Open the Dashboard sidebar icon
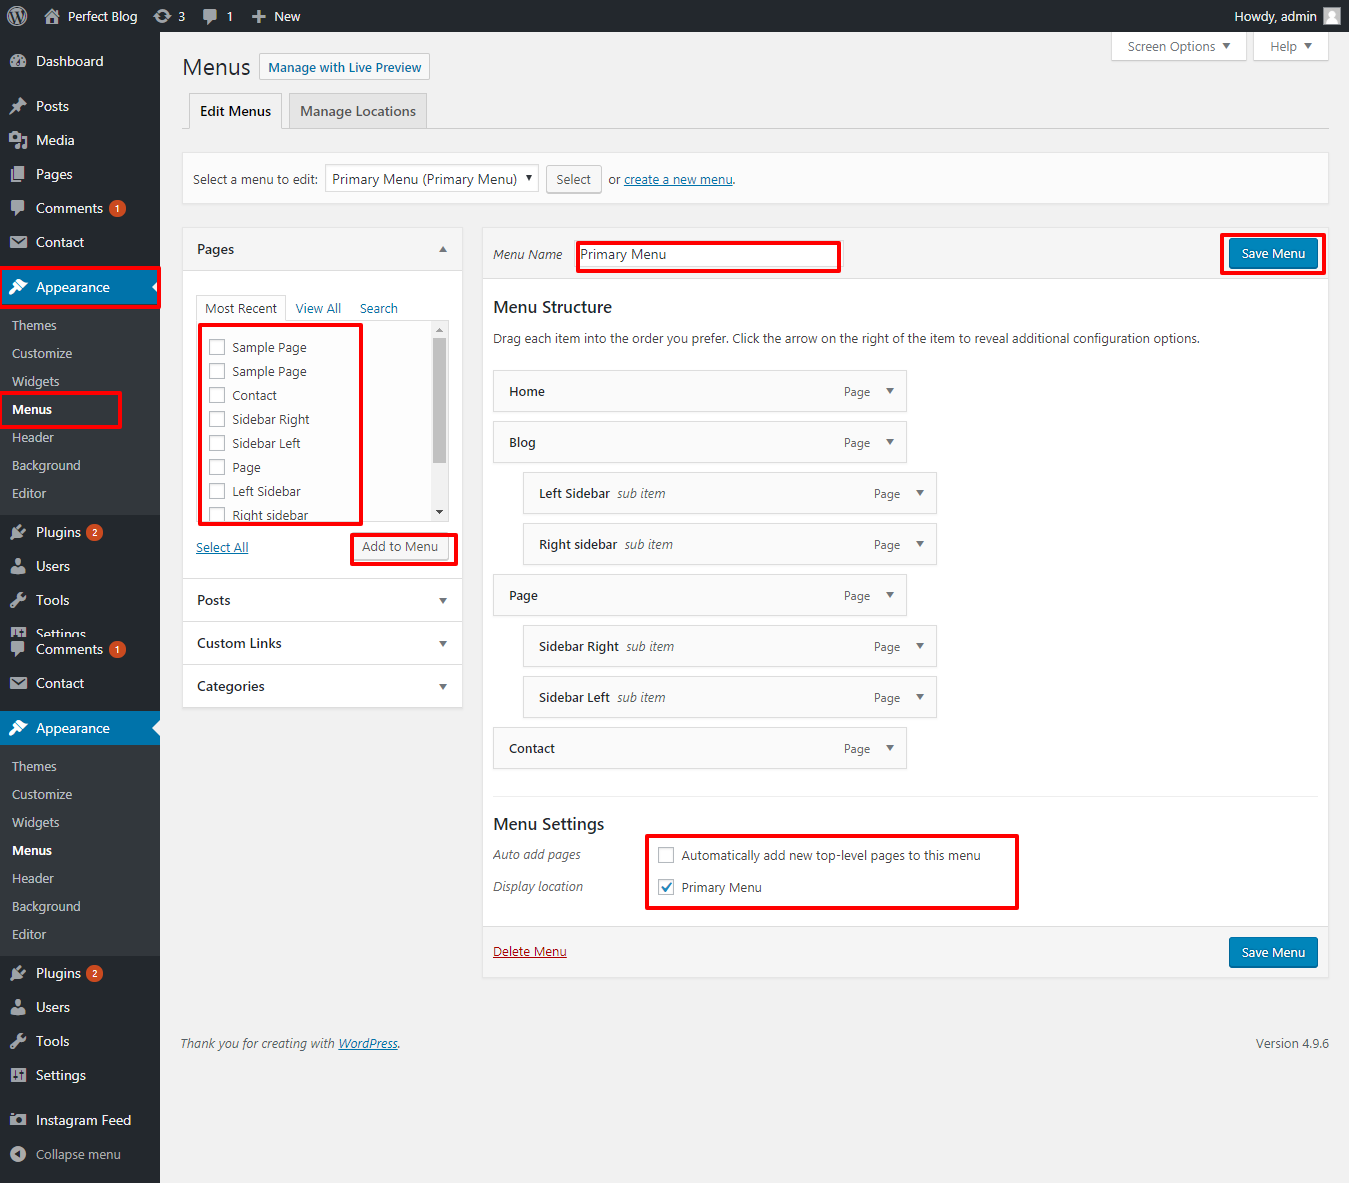Viewport: 1349px width, 1183px height. [18, 61]
